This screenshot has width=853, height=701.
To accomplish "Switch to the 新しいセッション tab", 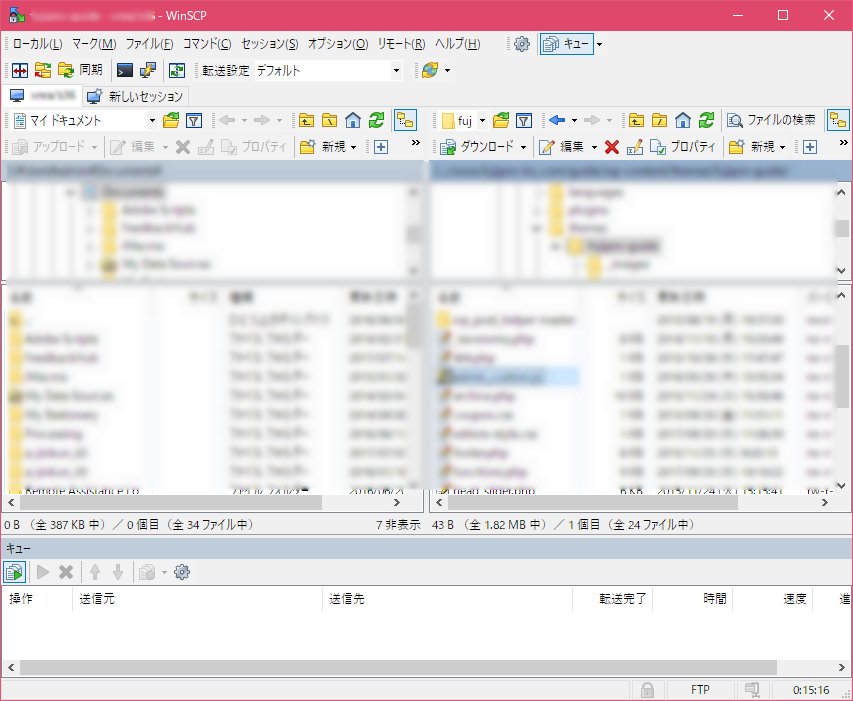I will point(135,96).
